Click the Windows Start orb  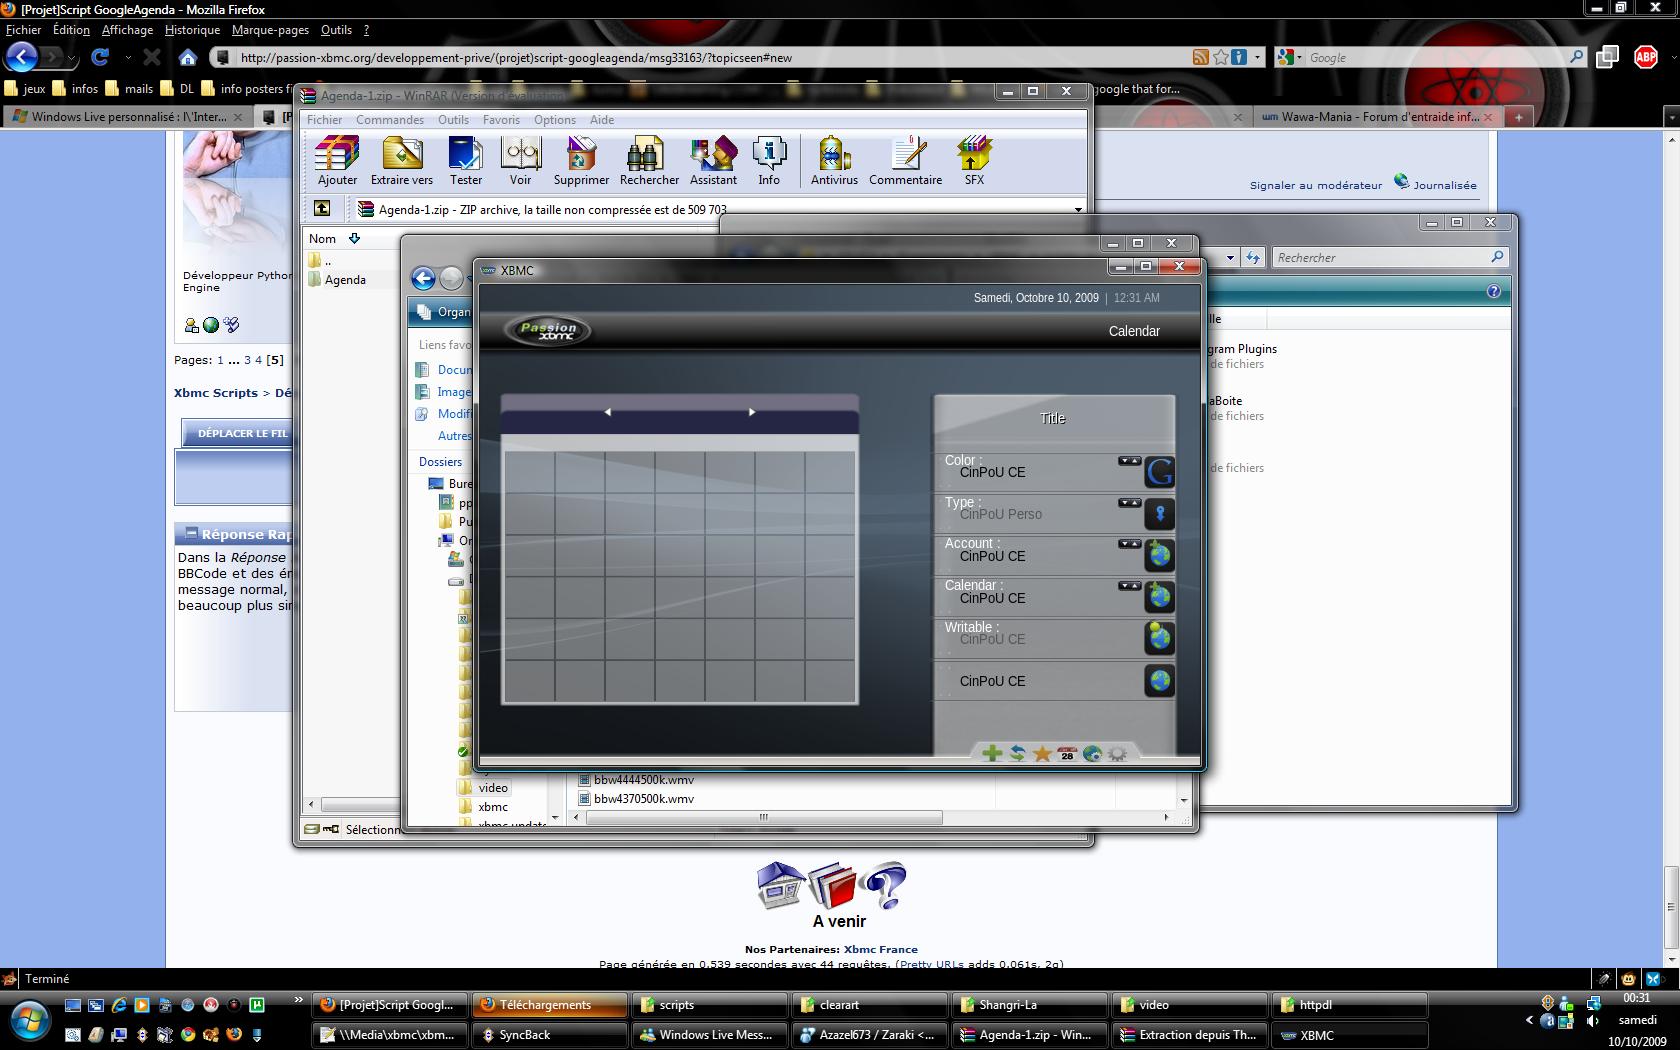coord(30,1020)
